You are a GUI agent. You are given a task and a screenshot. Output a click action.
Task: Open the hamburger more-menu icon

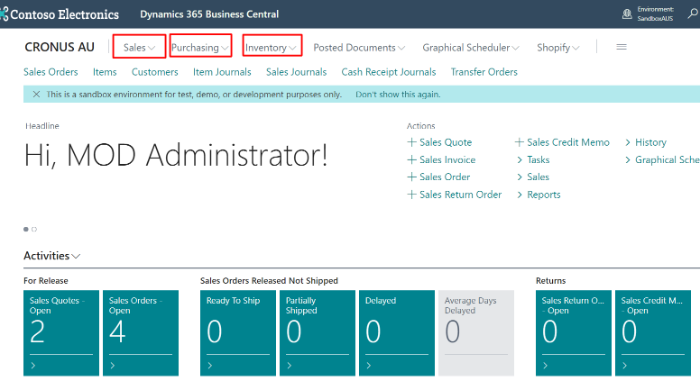tap(621, 47)
